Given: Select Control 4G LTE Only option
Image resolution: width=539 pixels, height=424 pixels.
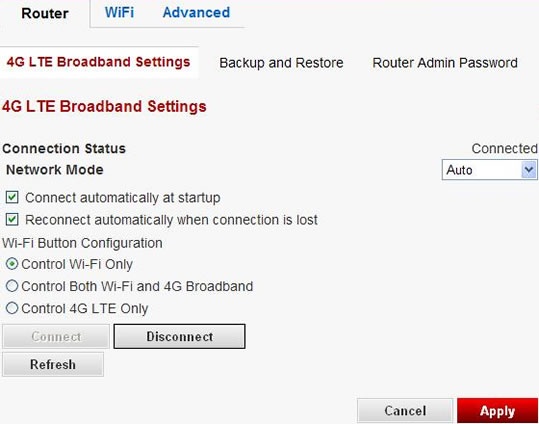Looking at the screenshot, I should (12, 308).
